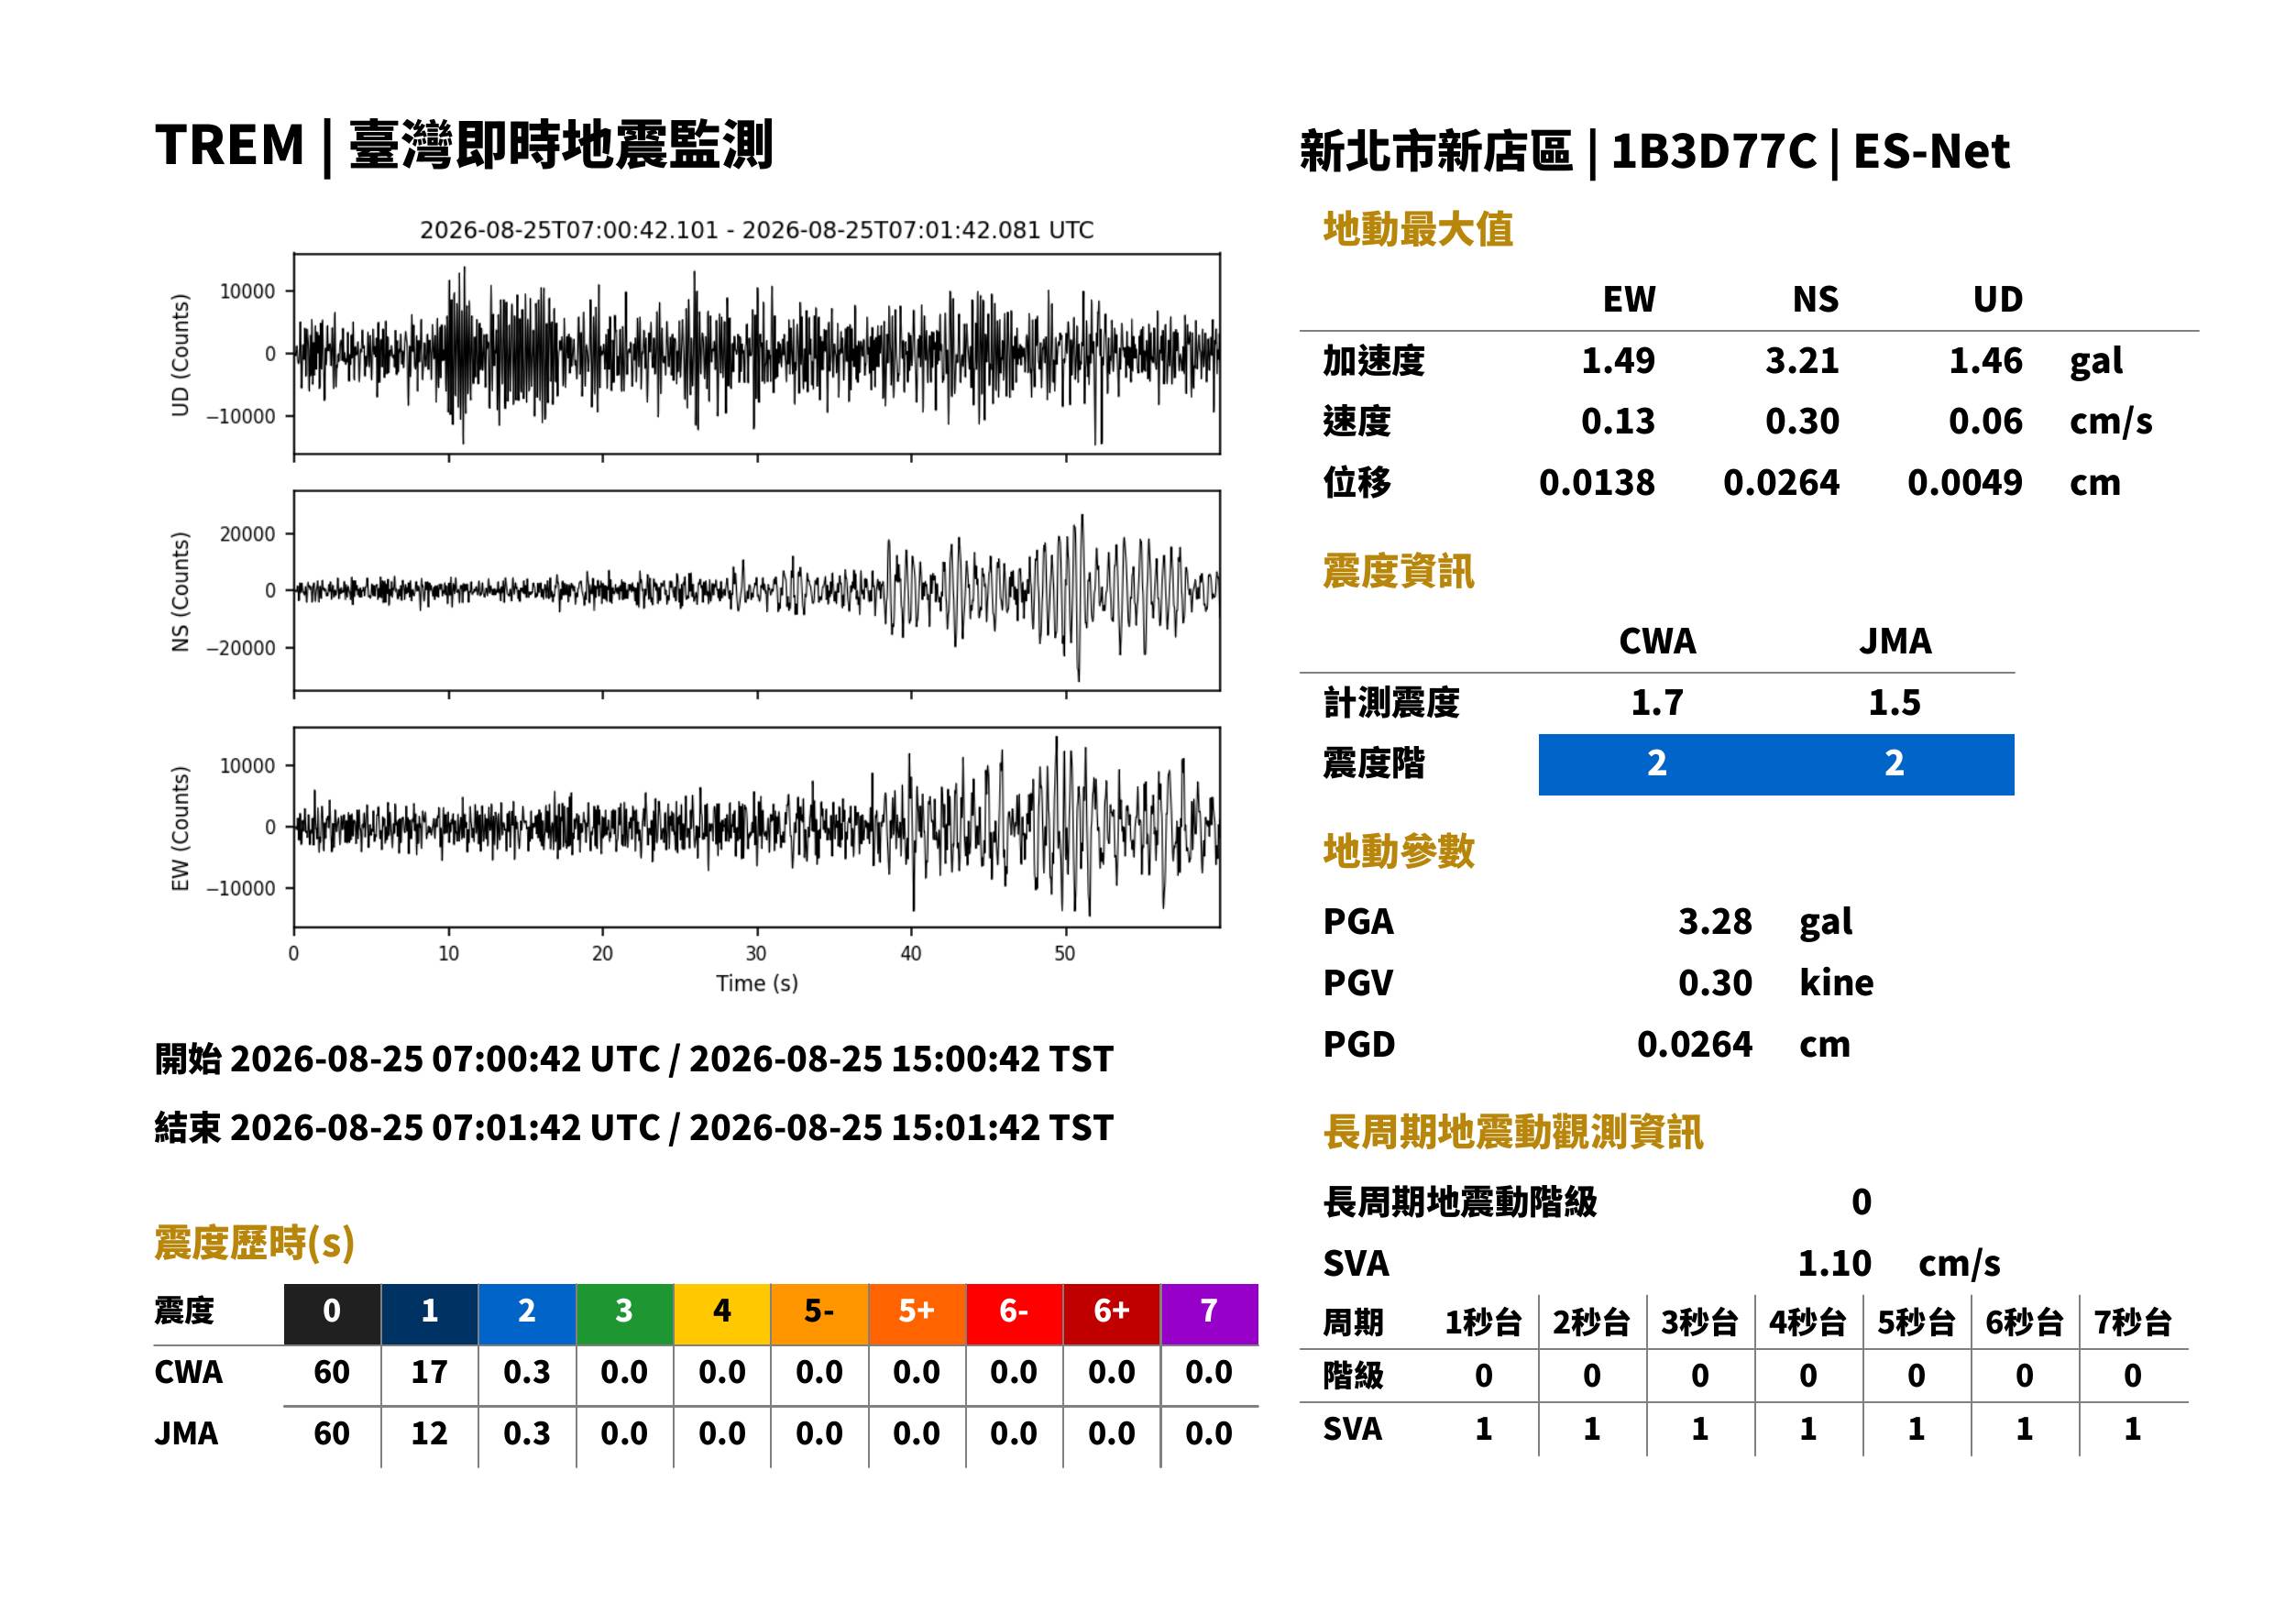Viewport: 2274px width, 1624px height.
Task: Select the PGA value 3.28
Action: [1715, 922]
